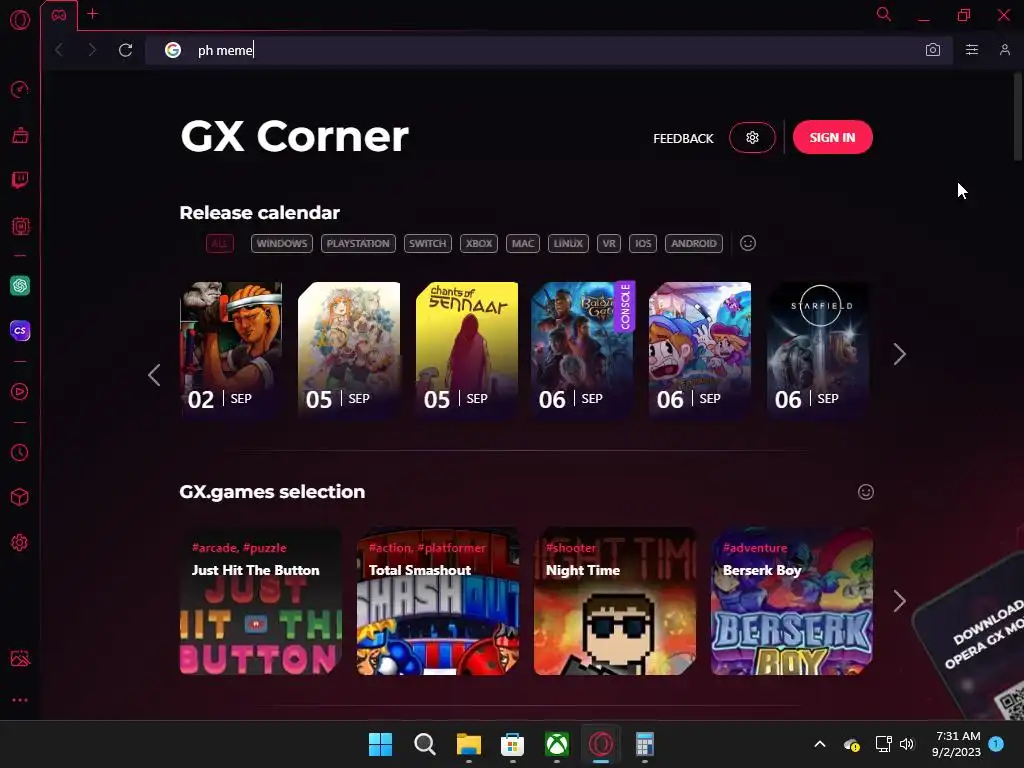Open Extensions cube icon in sidebar
This screenshot has width=1024, height=768.
[x=20, y=498]
